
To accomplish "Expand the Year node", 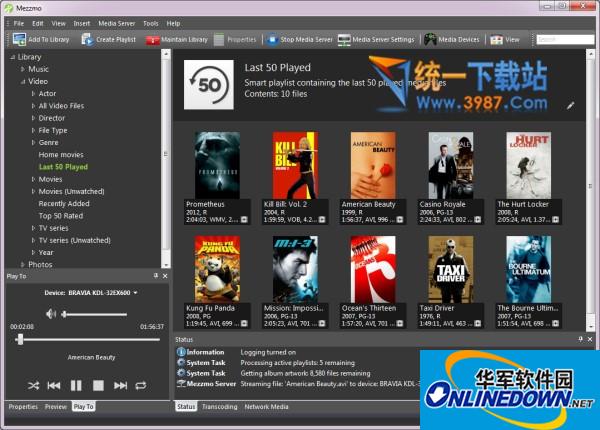I will point(33,253).
